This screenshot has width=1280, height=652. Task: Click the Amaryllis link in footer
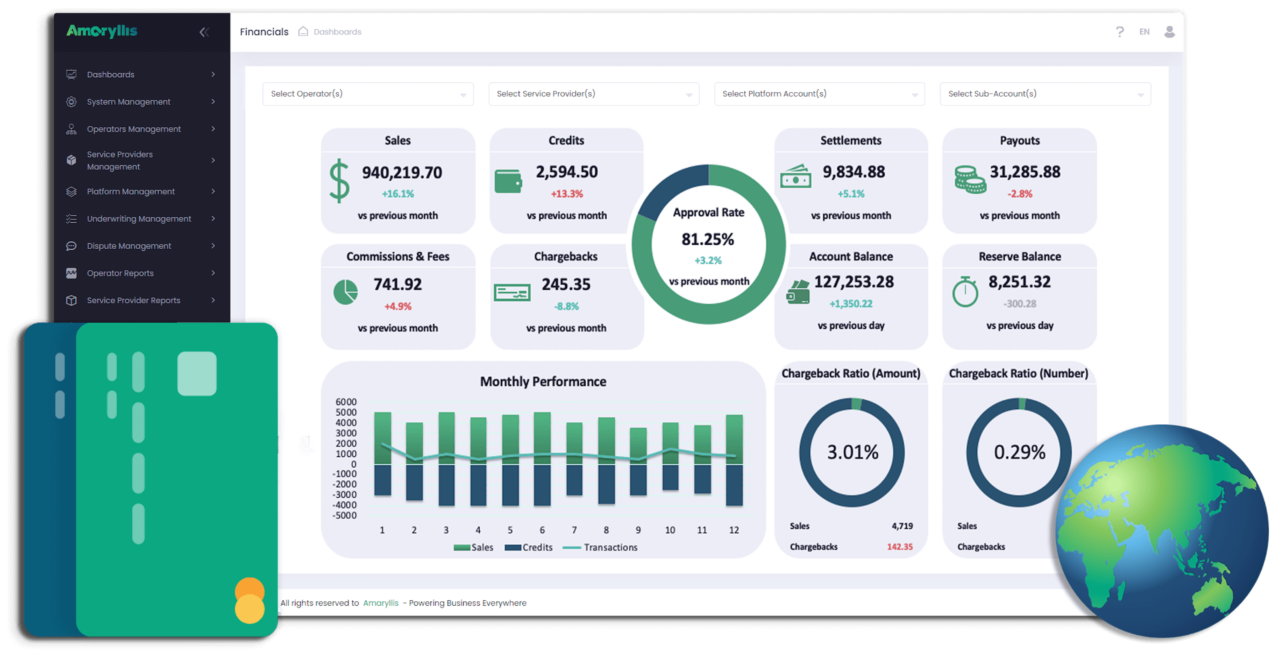[381, 603]
